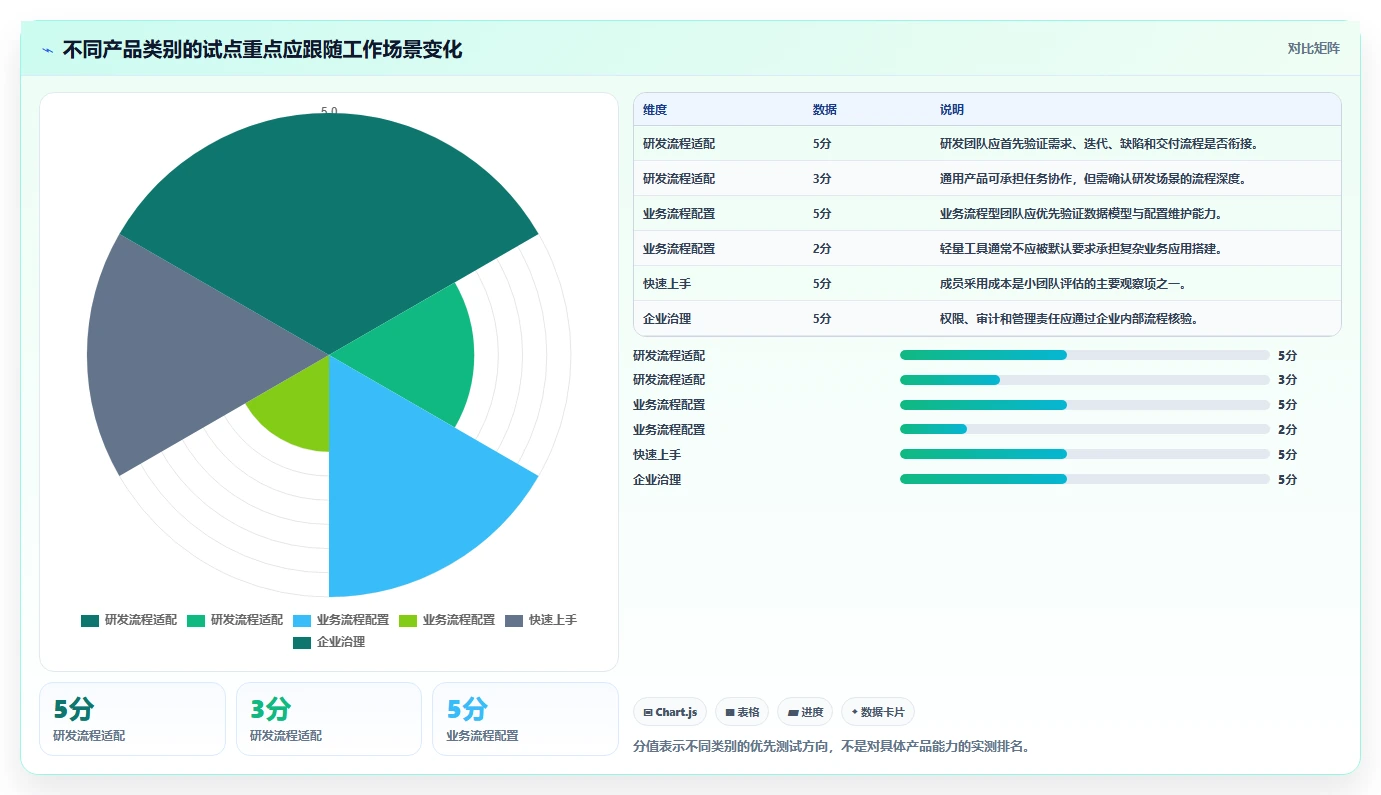Click the progress bar marked 3分
The width and height of the screenshot is (1381, 795).
(x=1085, y=380)
